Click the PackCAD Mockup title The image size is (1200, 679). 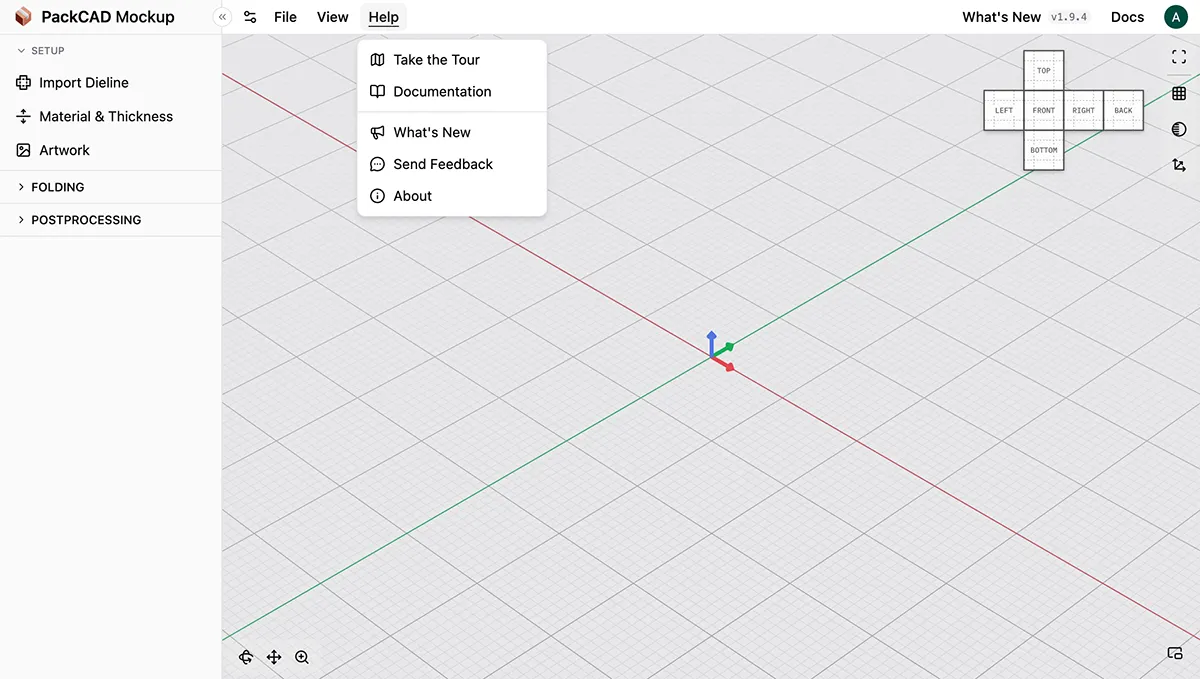[108, 17]
